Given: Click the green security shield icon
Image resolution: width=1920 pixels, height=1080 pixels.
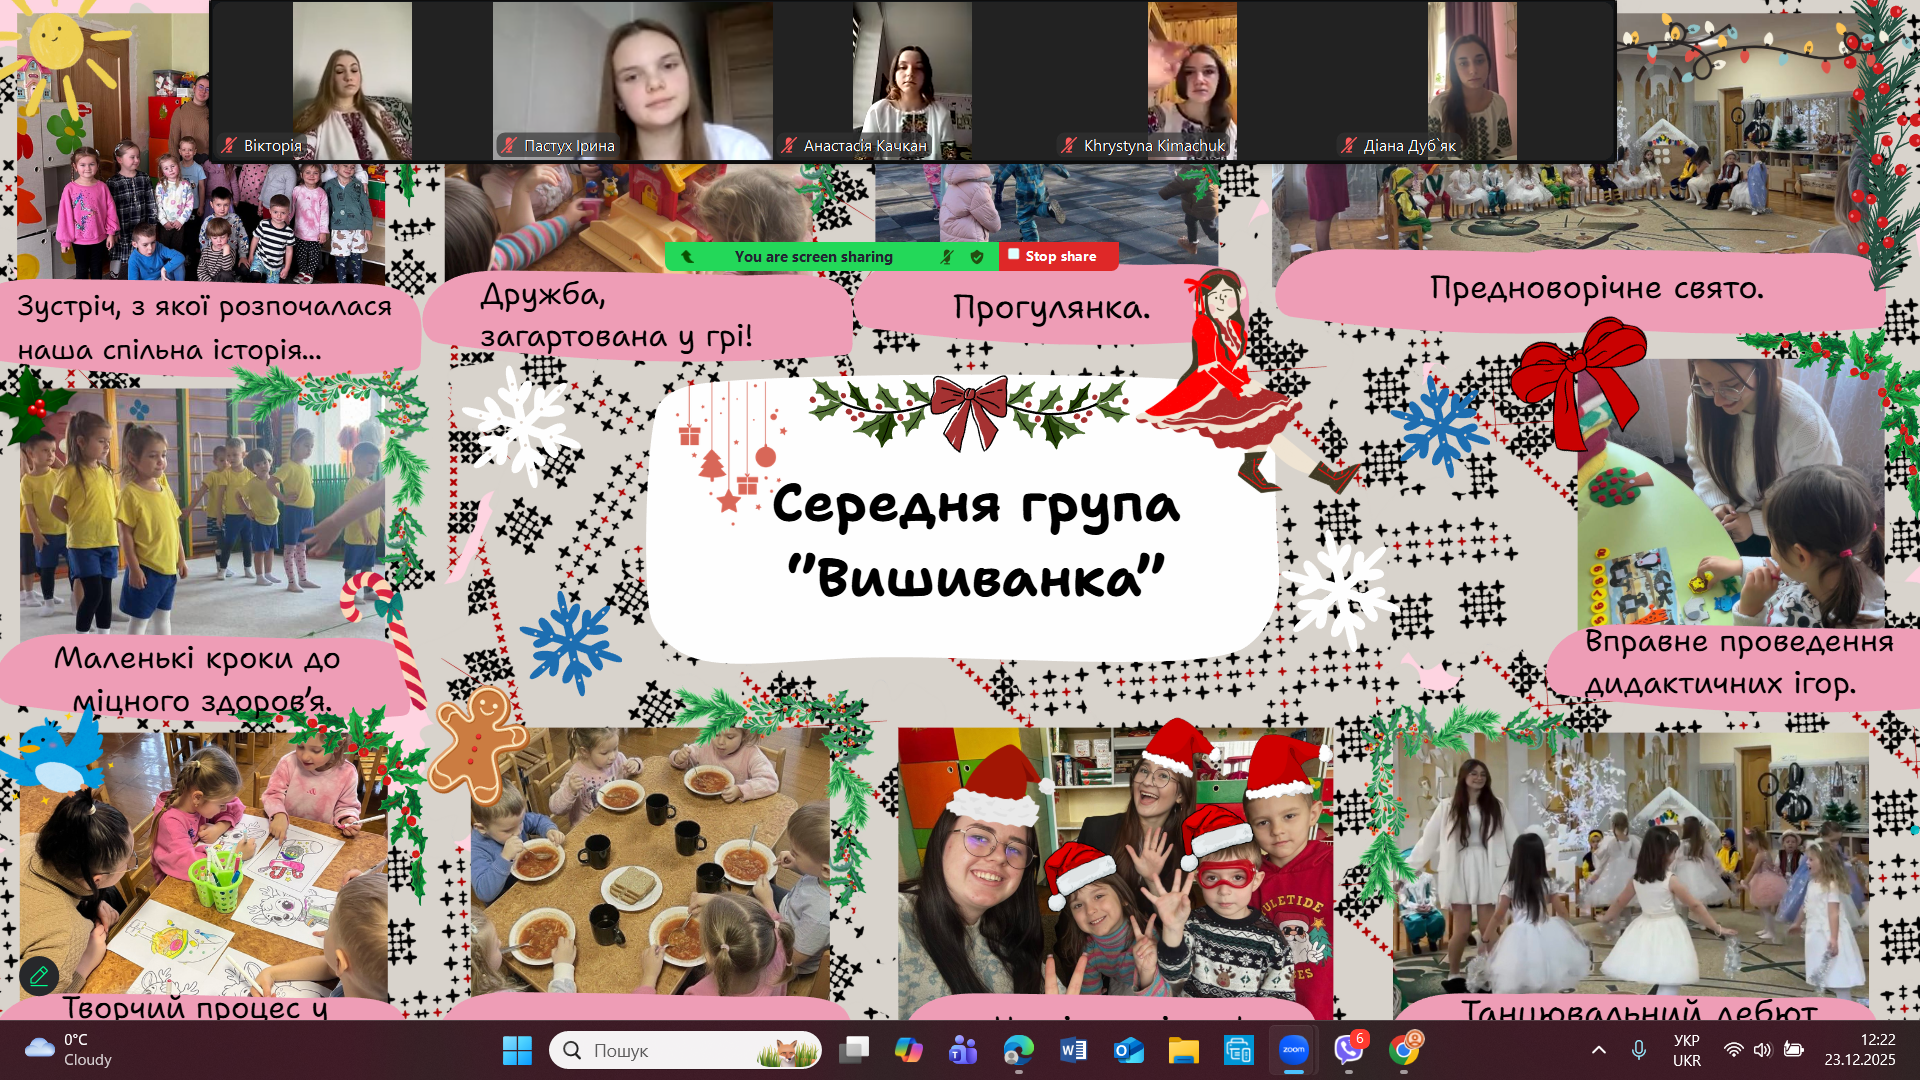Looking at the screenshot, I should [x=977, y=257].
